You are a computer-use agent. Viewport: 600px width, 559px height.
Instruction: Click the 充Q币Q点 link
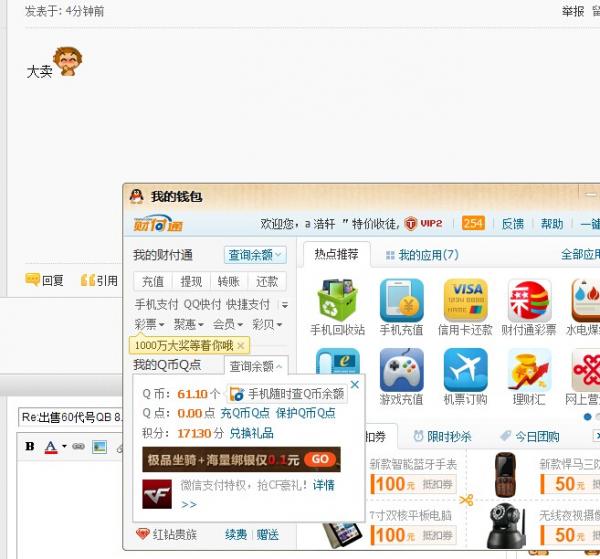(245, 413)
